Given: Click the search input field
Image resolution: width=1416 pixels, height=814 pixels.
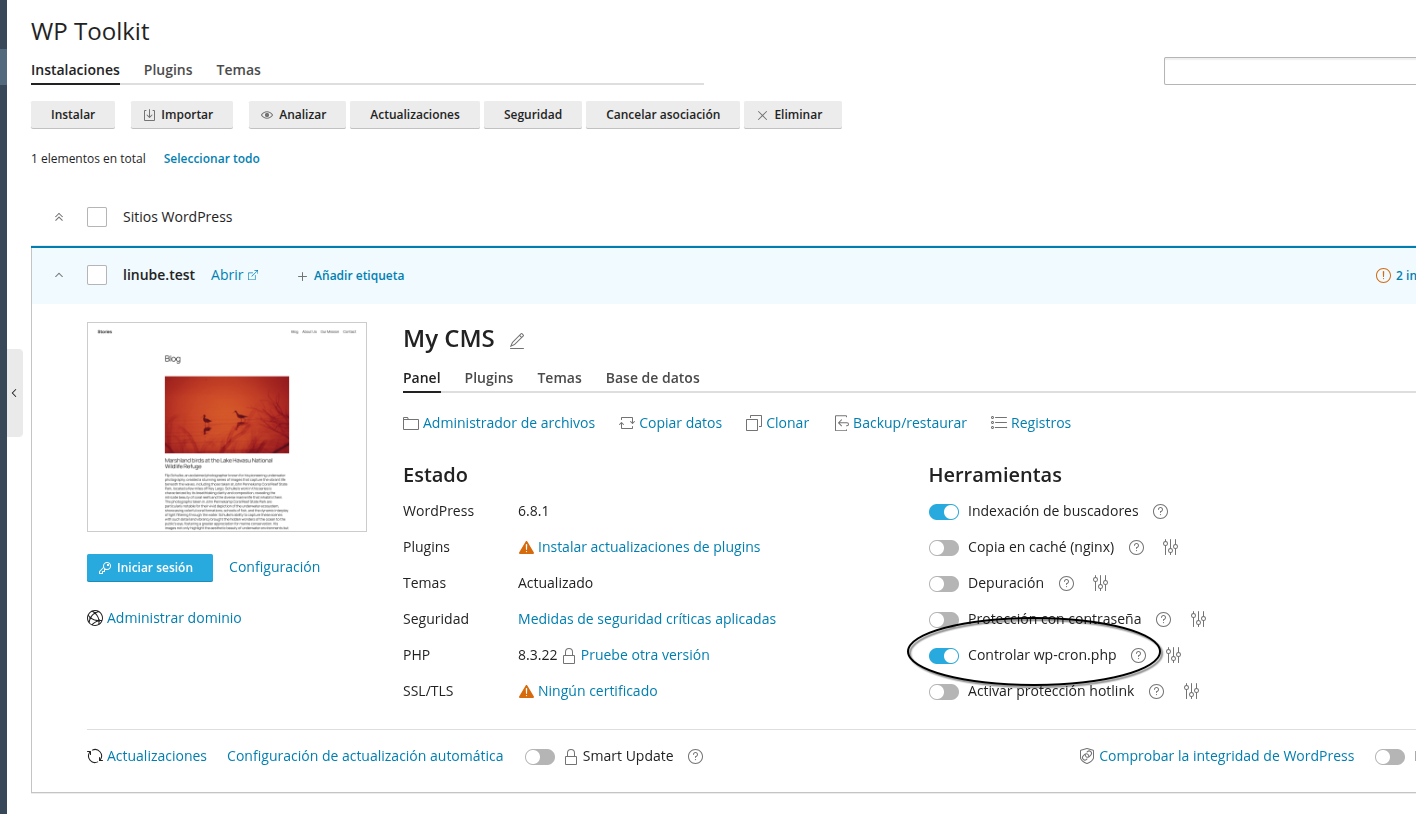Looking at the screenshot, I should pos(1290,71).
